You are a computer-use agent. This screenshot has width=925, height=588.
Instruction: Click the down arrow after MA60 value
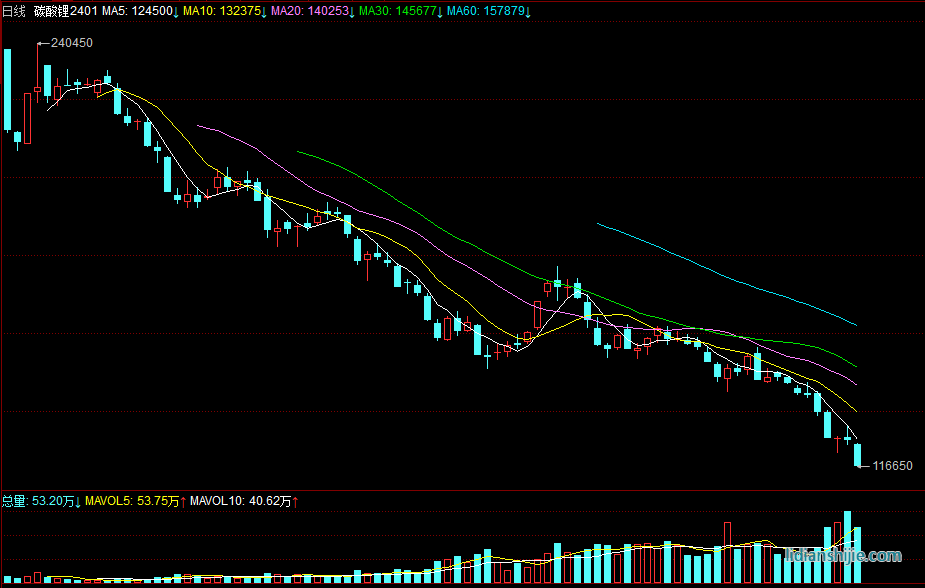[528, 11]
